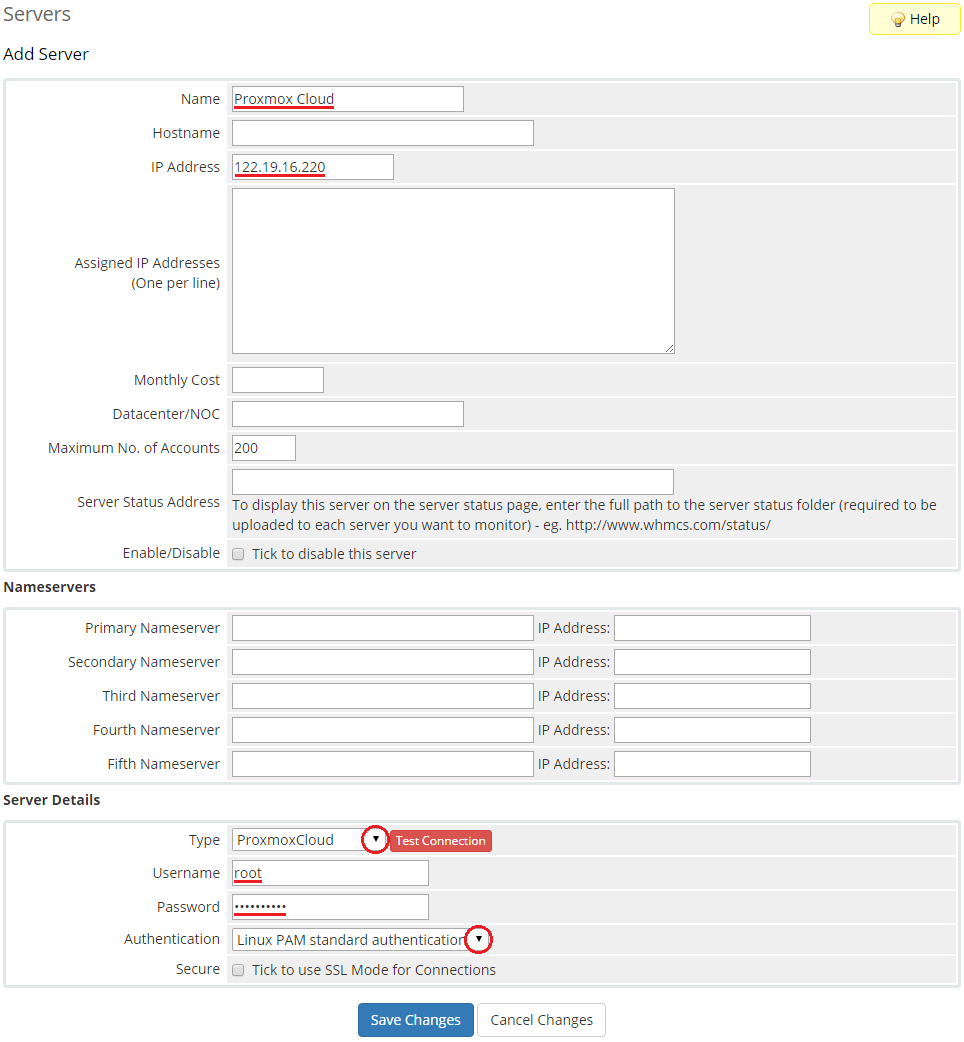
Task: Click the Assigned IP Addresses text area
Action: coord(453,271)
